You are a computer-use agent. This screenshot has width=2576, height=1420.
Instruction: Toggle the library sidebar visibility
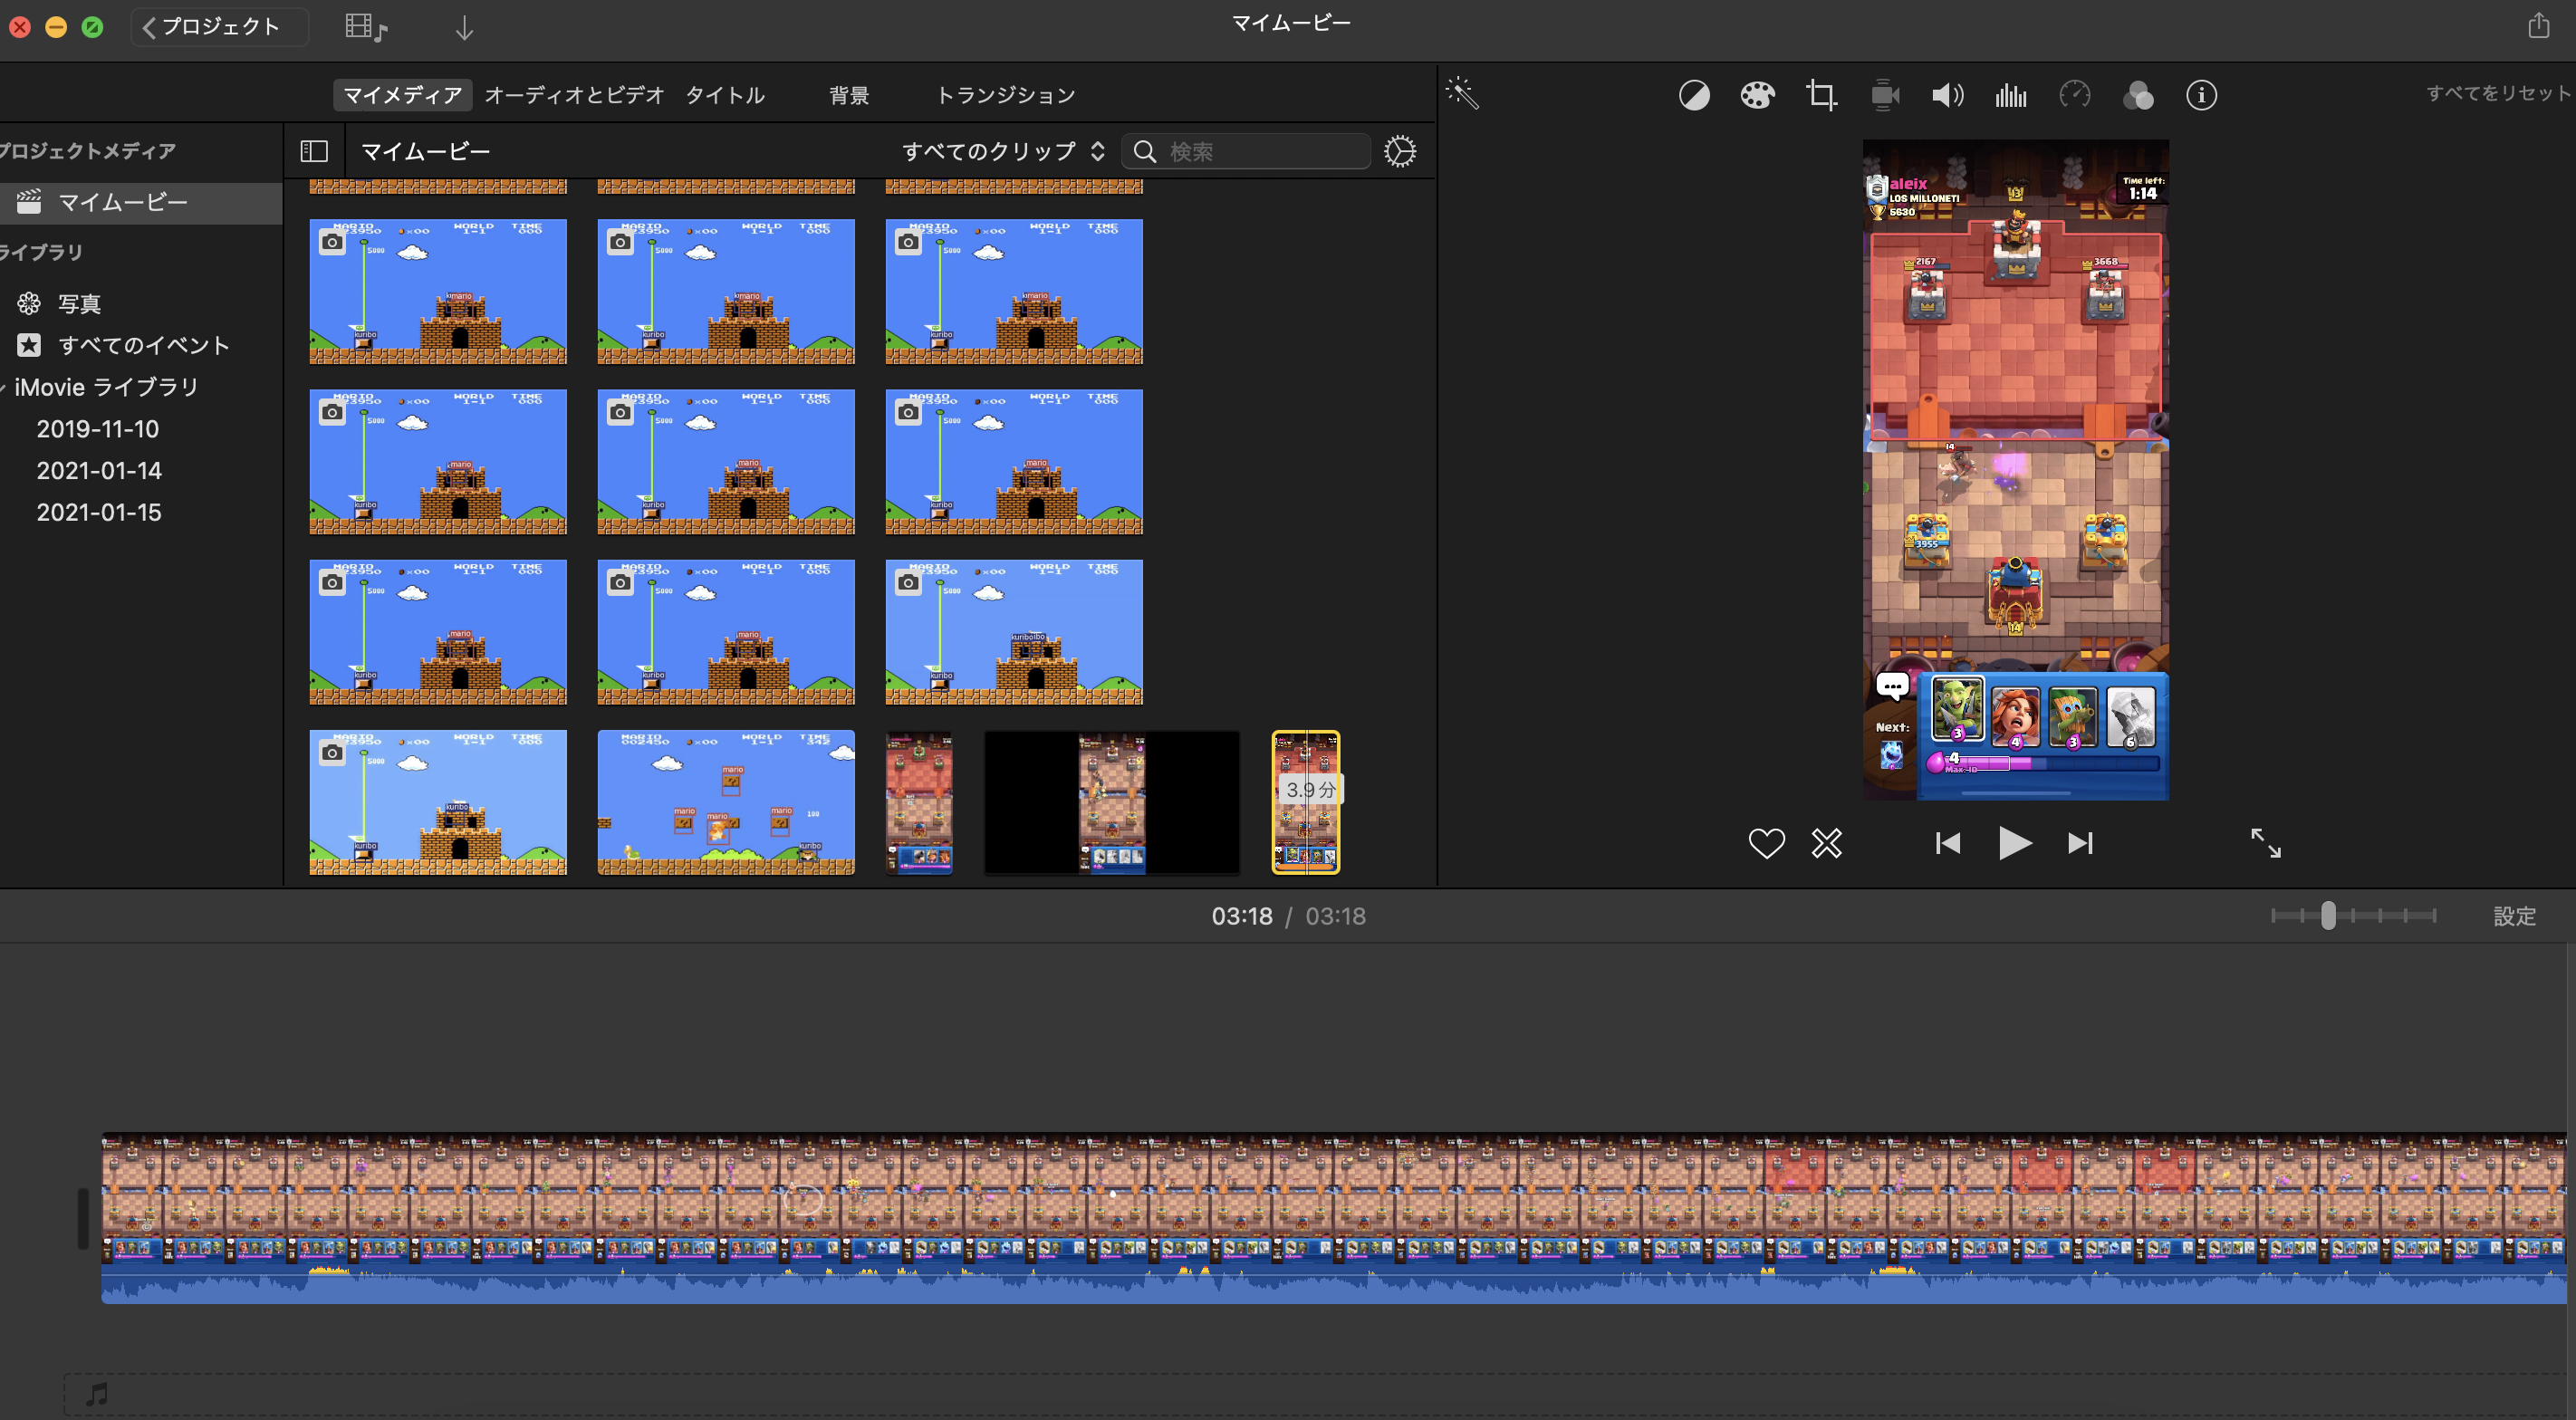coord(314,152)
